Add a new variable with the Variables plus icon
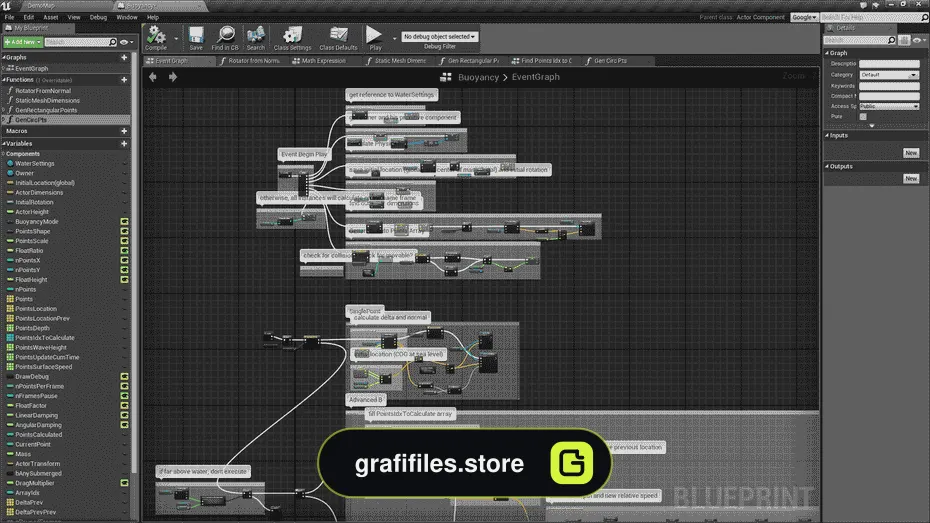Viewport: 930px width, 523px height. click(124, 143)
